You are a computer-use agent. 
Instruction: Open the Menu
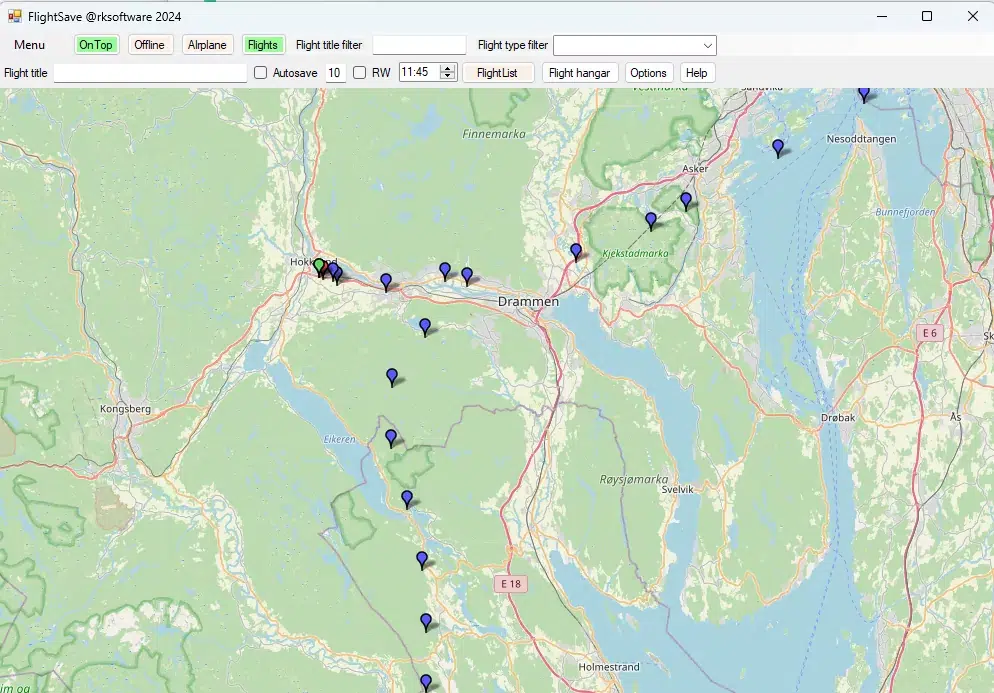[x=29, y=44]
